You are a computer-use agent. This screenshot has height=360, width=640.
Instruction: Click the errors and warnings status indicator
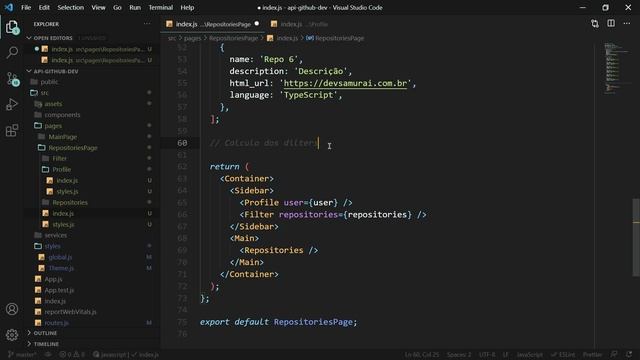[72, 354]
